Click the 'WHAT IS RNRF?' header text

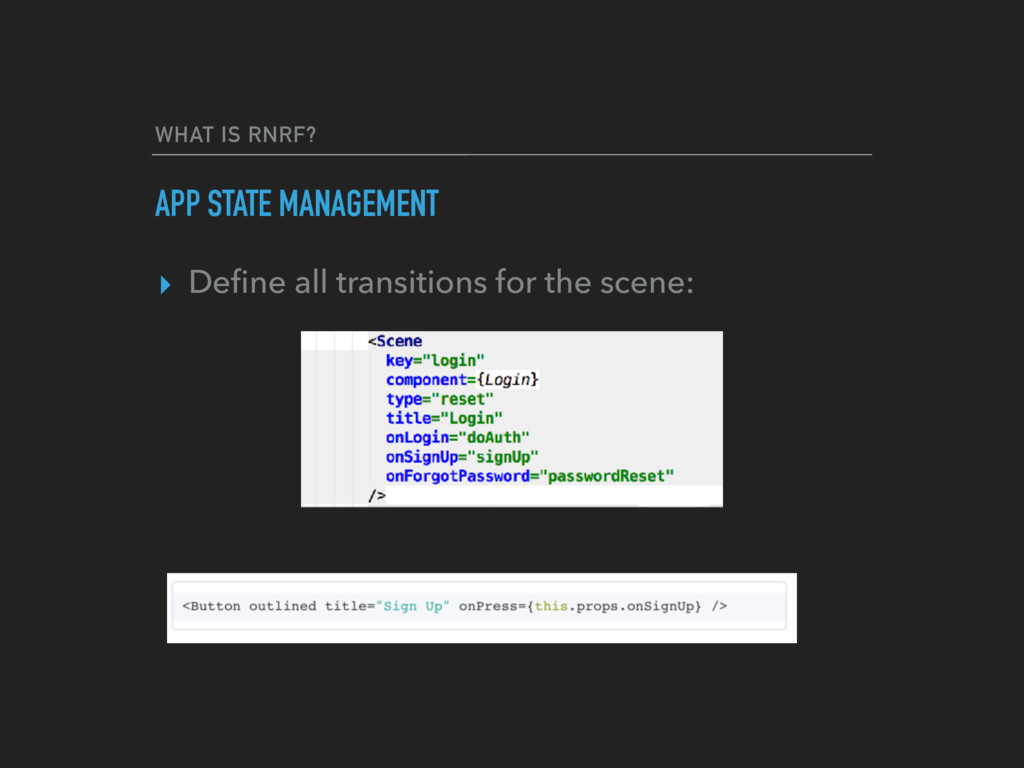pyautogui.click(x=235, y=135)
